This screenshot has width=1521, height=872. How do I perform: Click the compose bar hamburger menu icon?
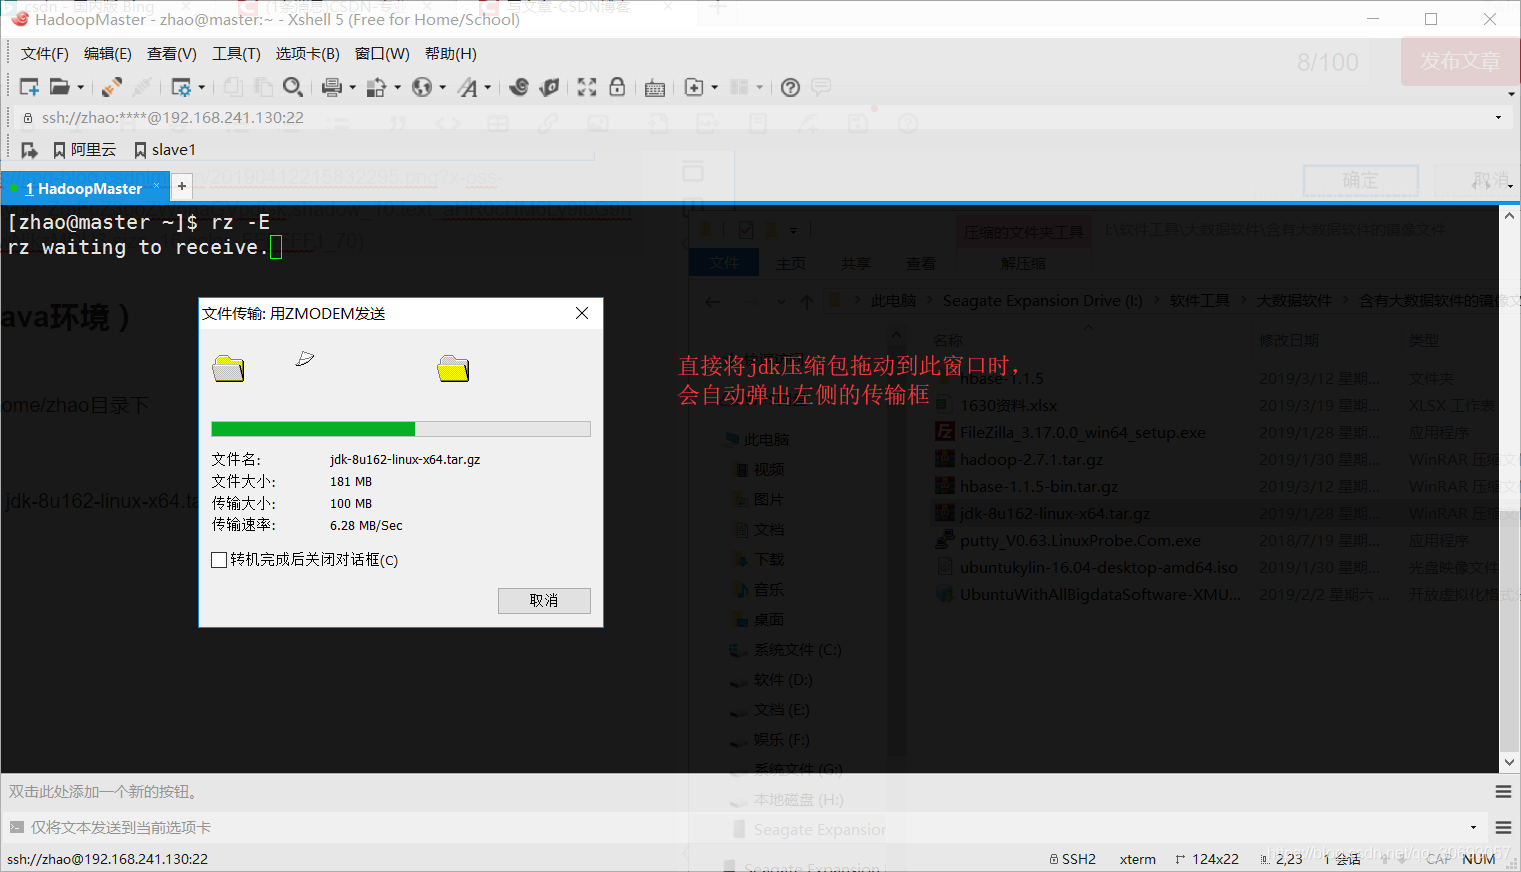point(1503,827)
